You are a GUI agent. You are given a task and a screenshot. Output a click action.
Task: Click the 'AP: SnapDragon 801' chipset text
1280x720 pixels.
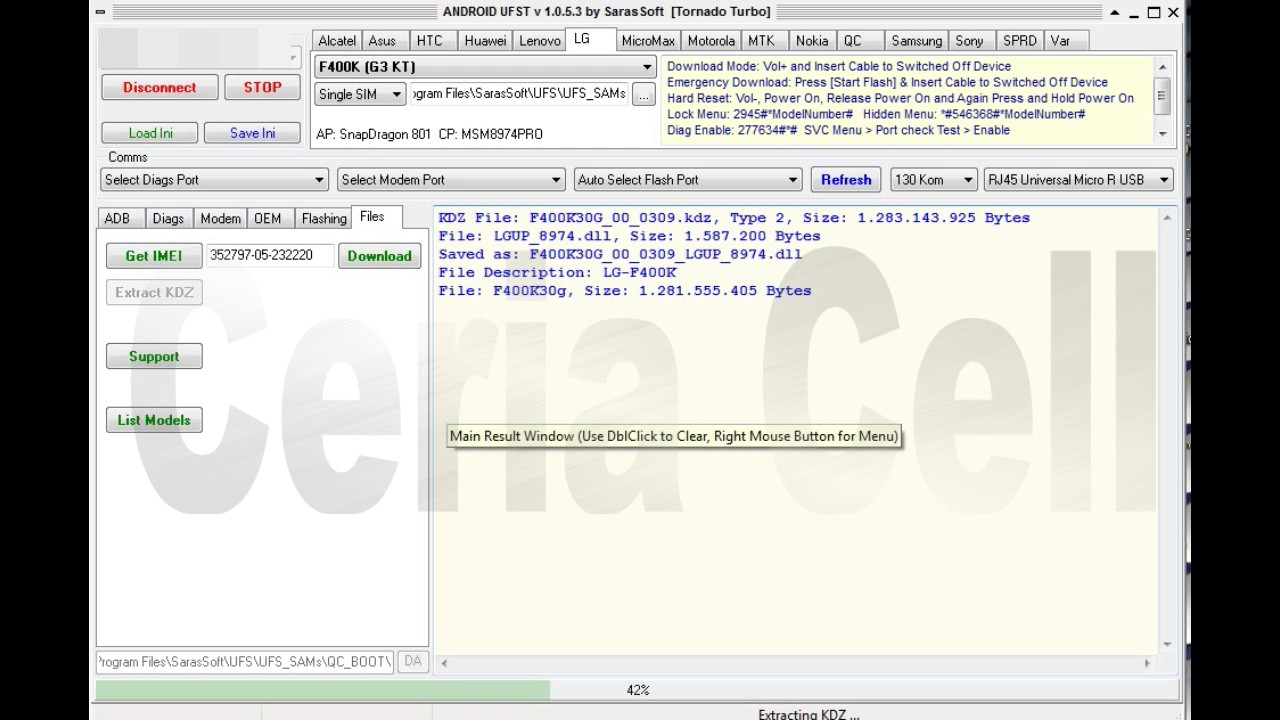click(x=374, y=134)
